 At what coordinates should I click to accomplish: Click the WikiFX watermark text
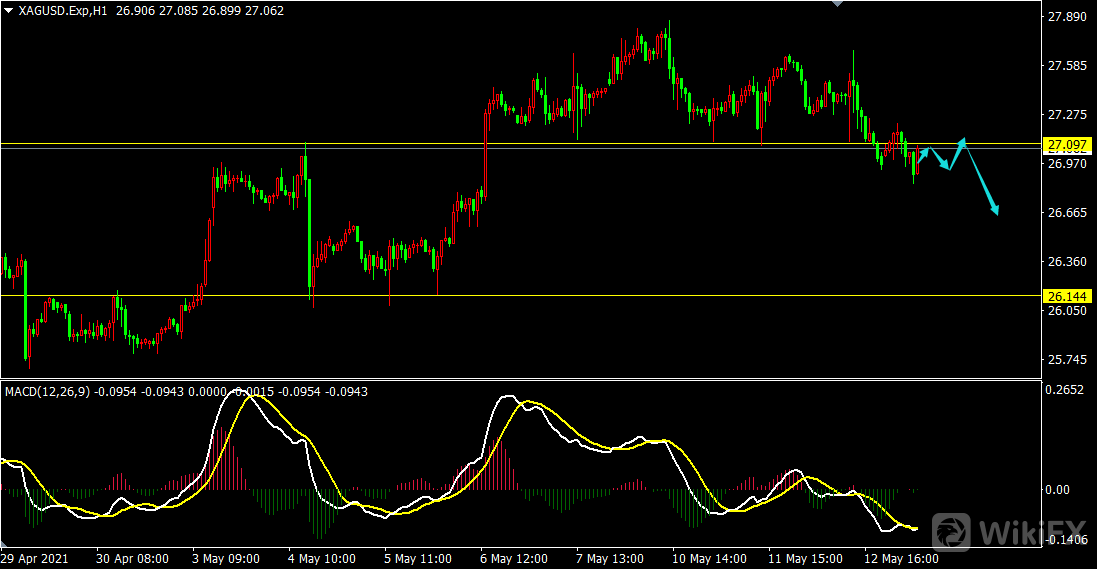[1032, 533]
